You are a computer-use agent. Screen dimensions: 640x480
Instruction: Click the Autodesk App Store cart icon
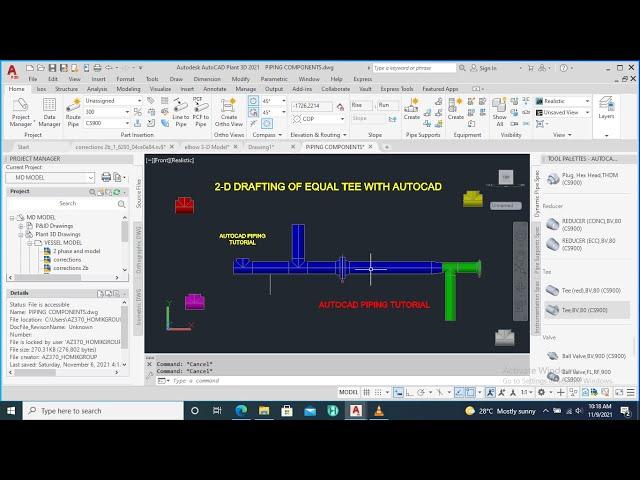pos(531,68)
